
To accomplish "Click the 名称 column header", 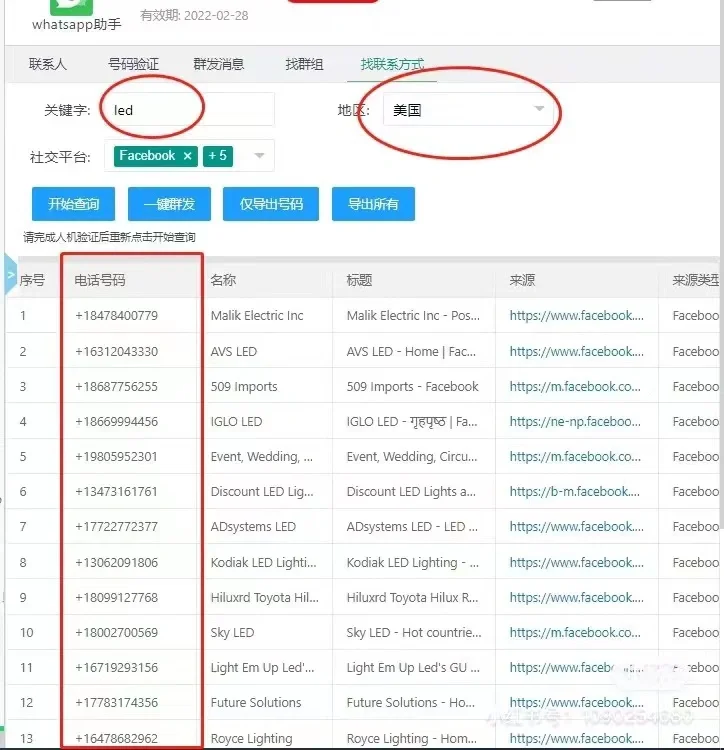I will click(x=223, y=280).
